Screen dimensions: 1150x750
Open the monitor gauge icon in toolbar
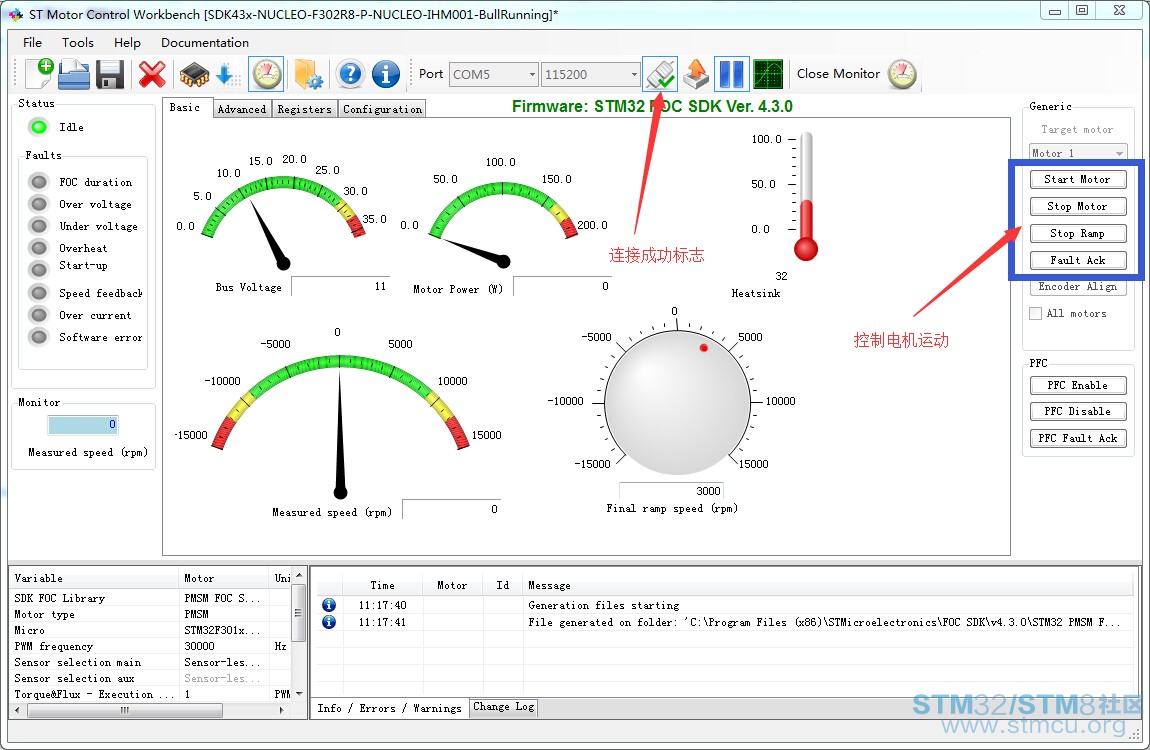(x=266, y=74)
